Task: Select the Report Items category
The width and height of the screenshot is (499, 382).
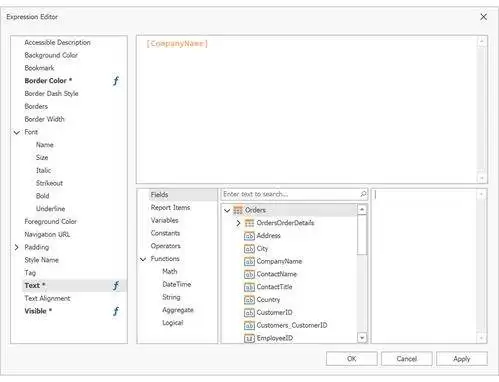Action: [170, 207]
